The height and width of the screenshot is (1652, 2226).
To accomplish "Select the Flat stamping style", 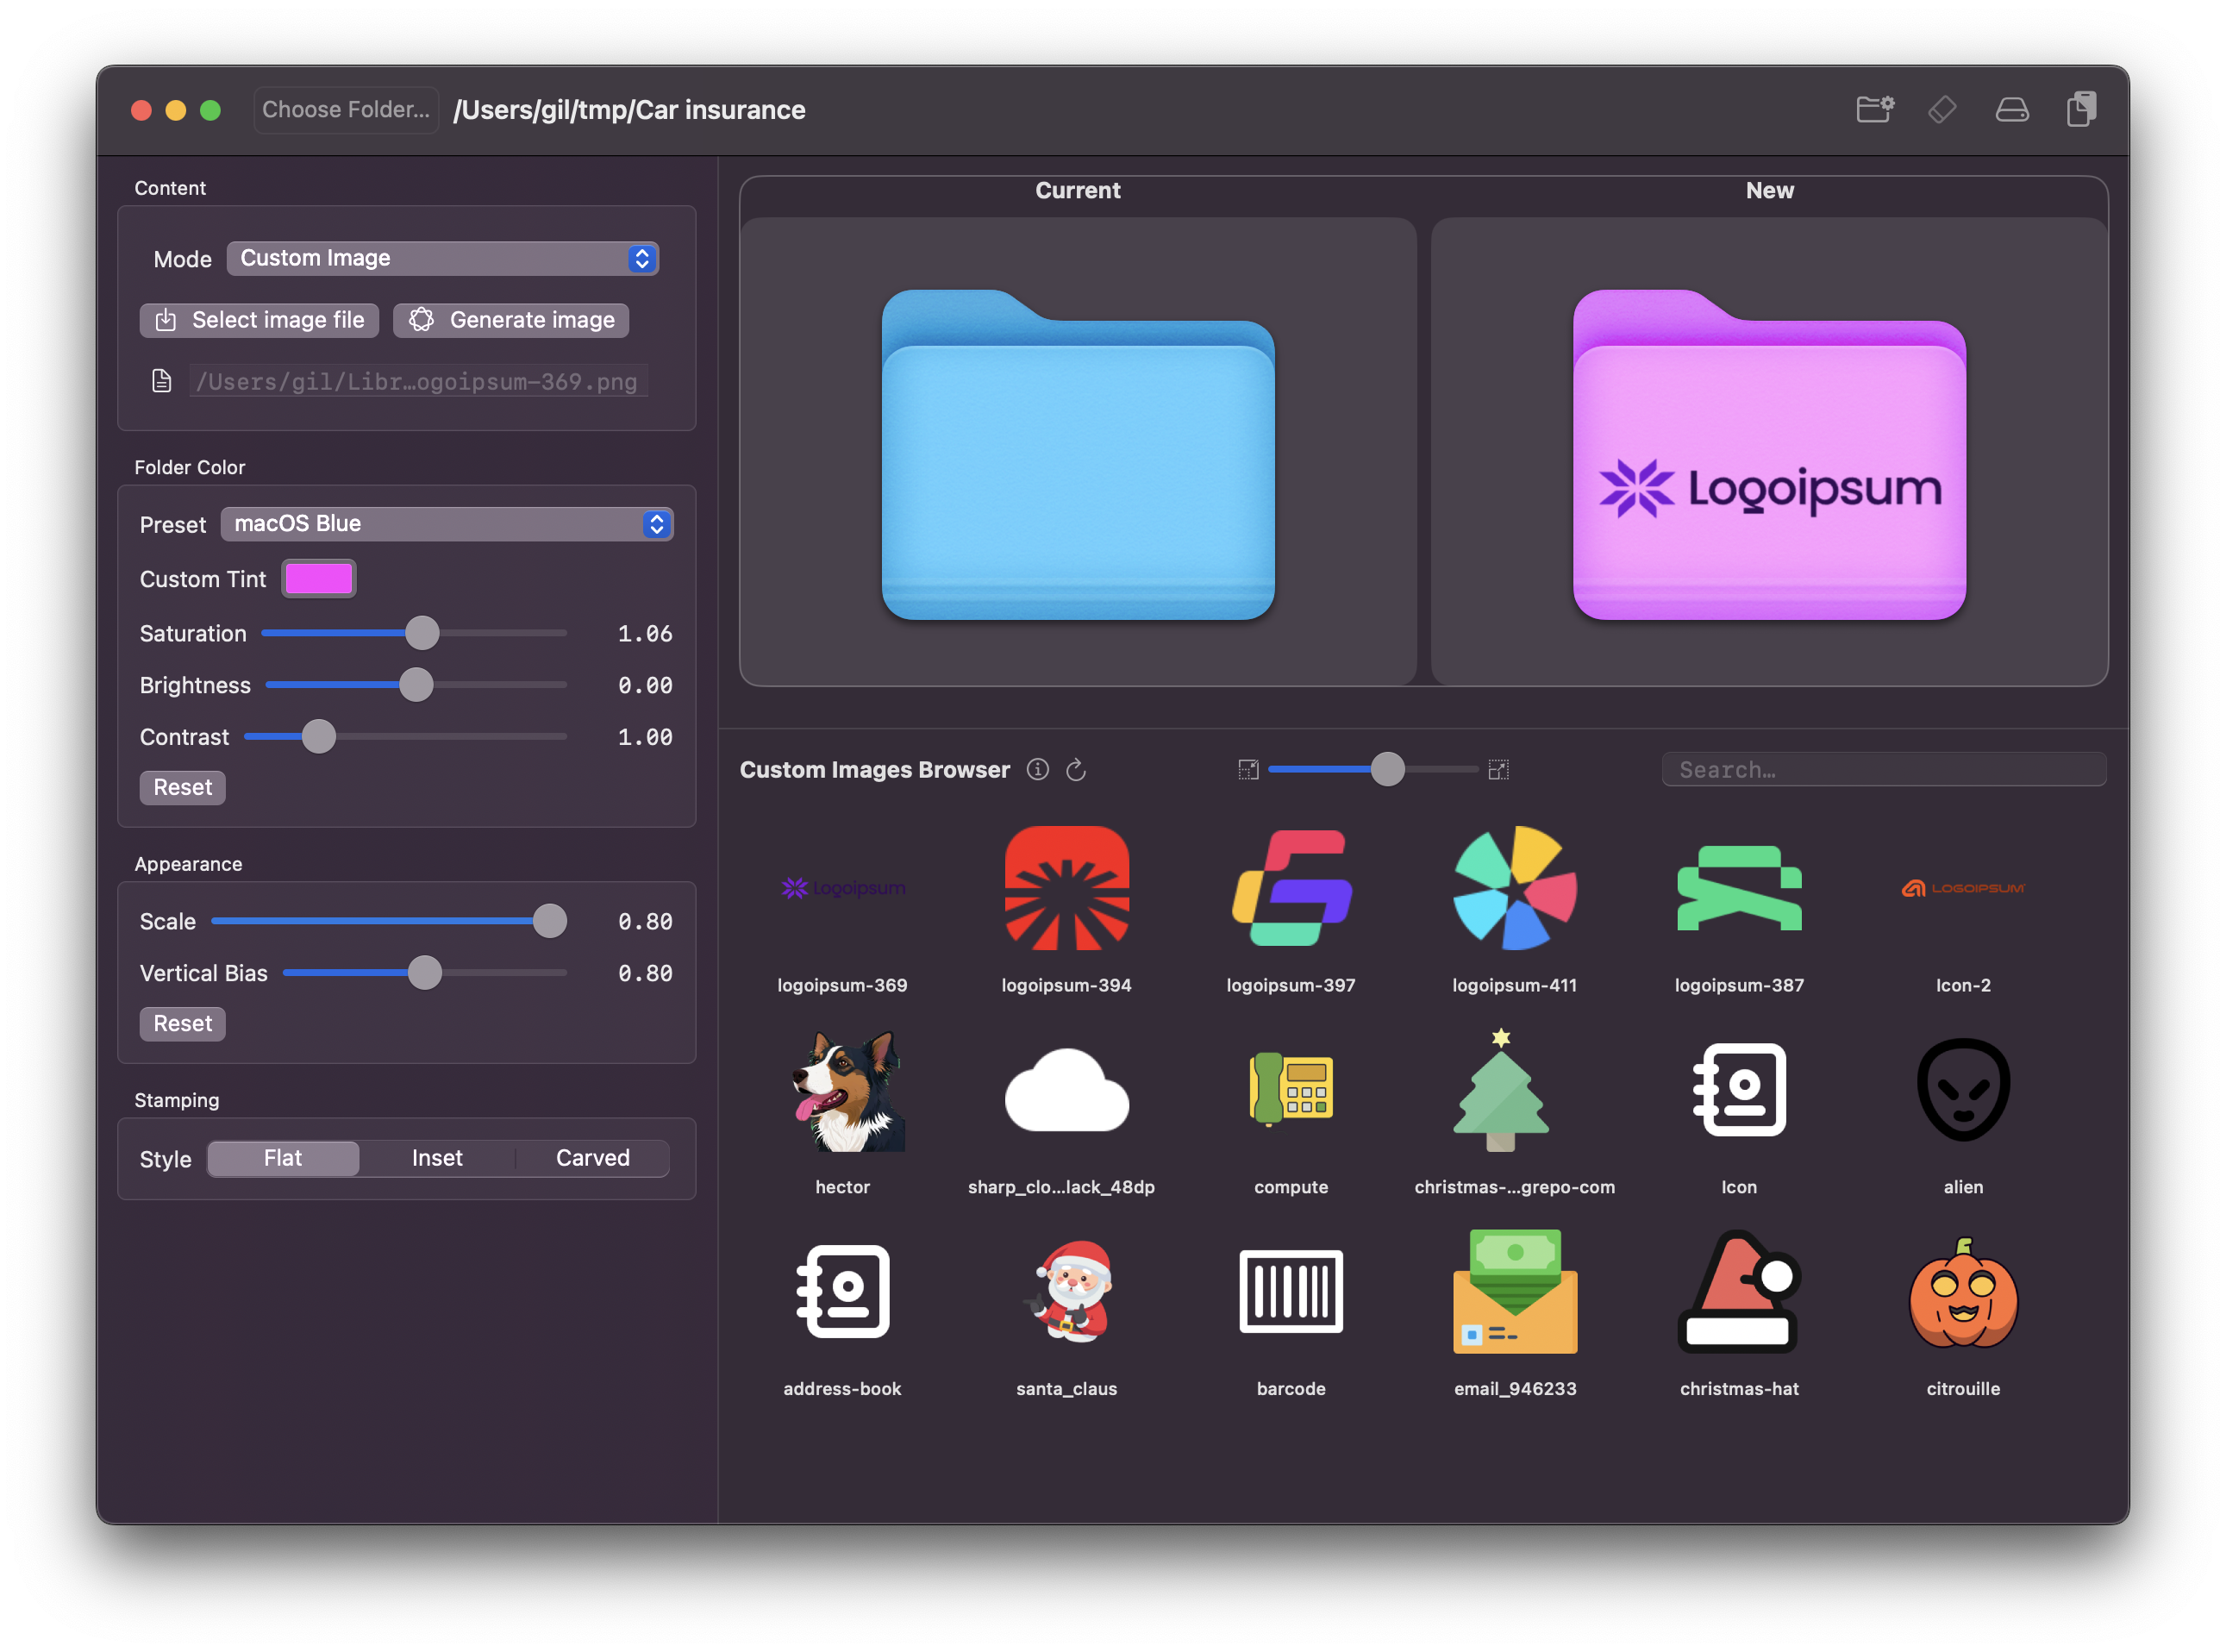I will coord(283,1158).
